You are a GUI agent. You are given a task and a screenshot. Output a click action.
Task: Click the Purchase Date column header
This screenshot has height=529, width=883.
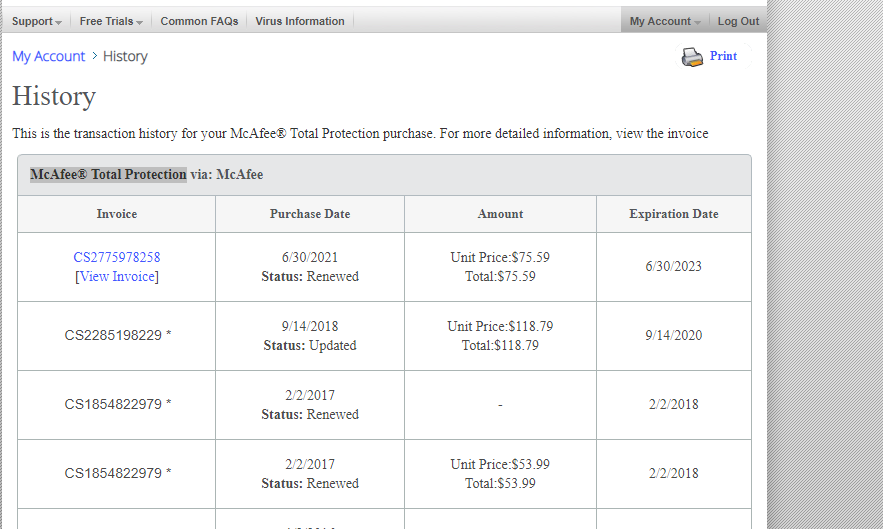(310, 214)
